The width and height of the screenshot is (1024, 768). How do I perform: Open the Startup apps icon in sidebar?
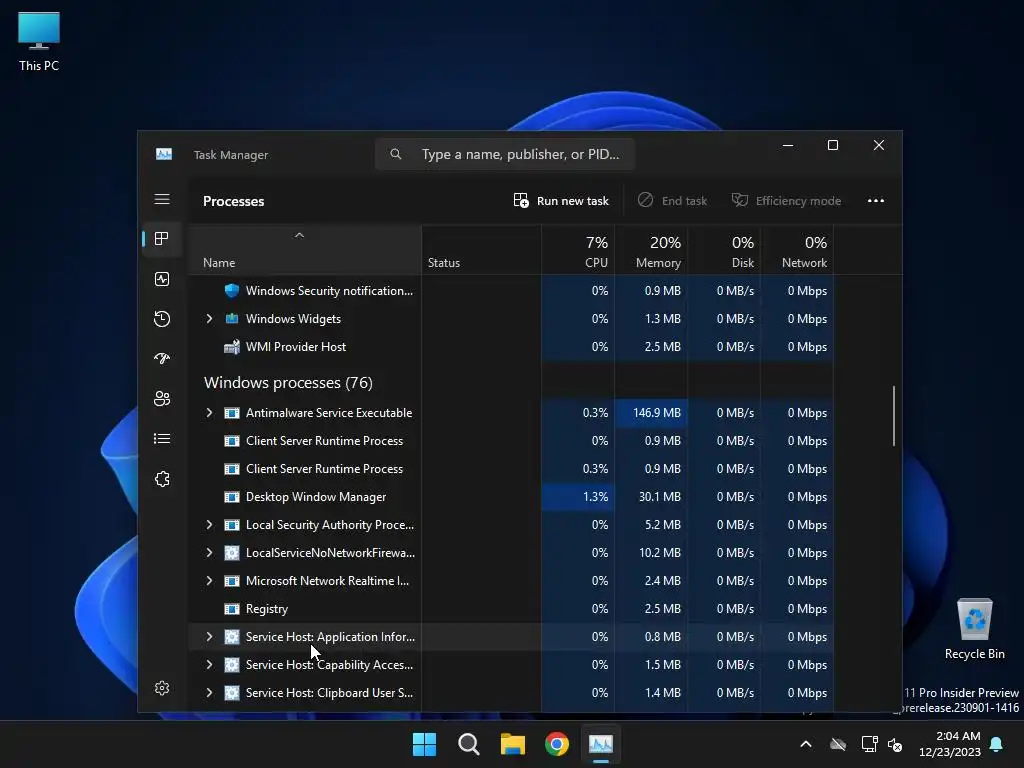[x=162, y=359]
